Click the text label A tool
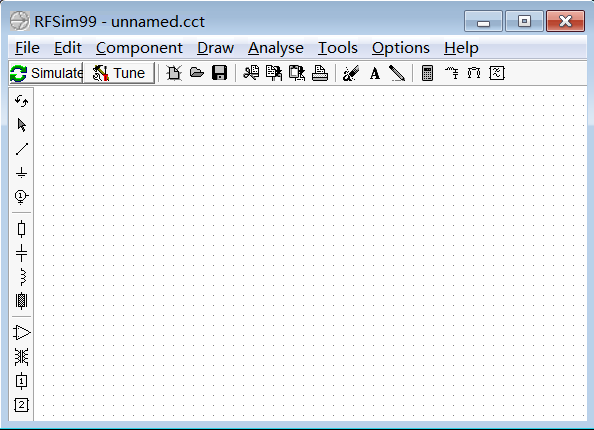This screenshot has width=594, height=430. click(375, 73)
